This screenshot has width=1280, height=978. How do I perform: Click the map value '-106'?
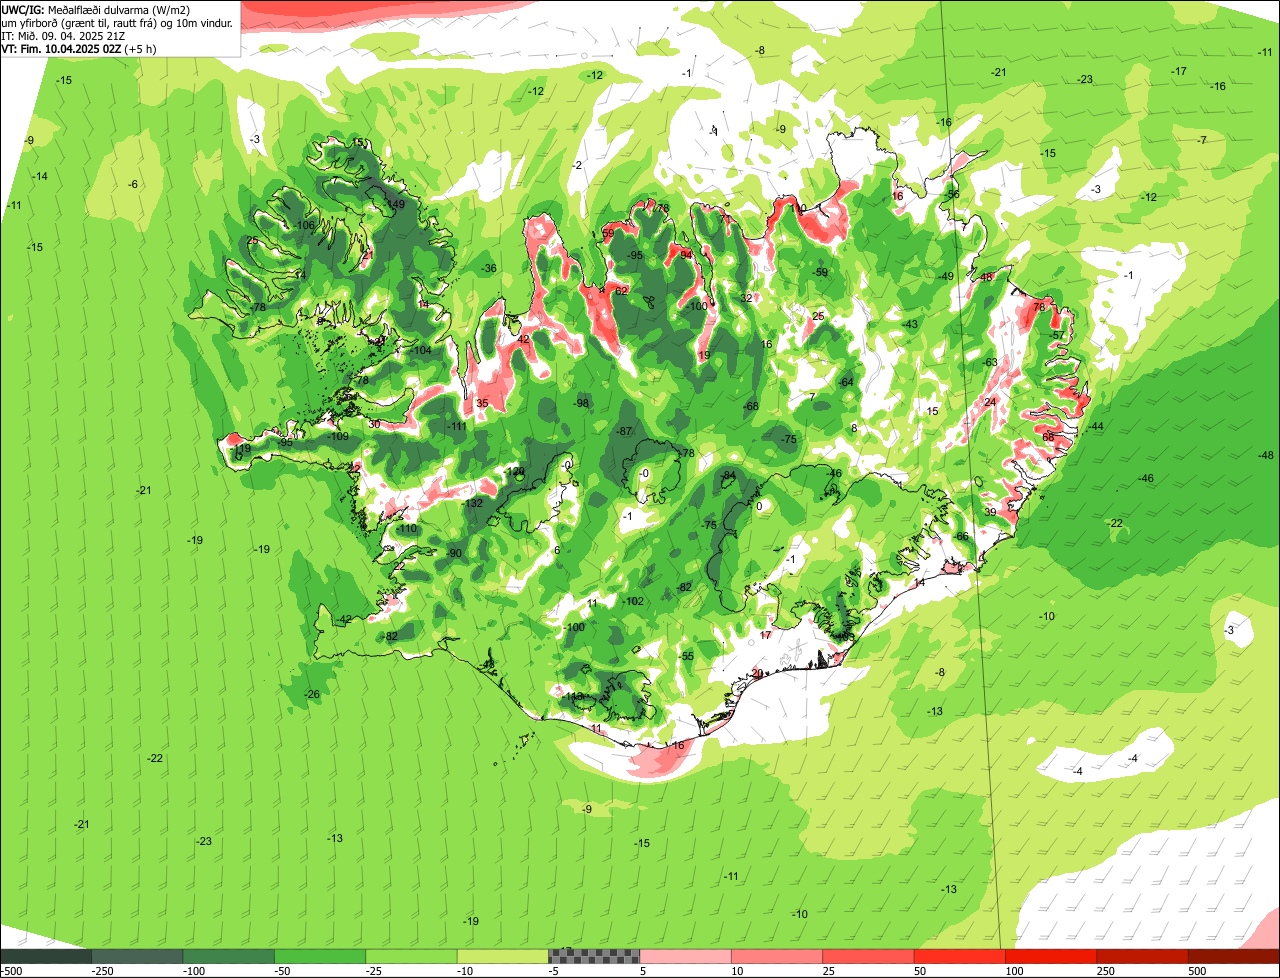(x=304, y=226)
